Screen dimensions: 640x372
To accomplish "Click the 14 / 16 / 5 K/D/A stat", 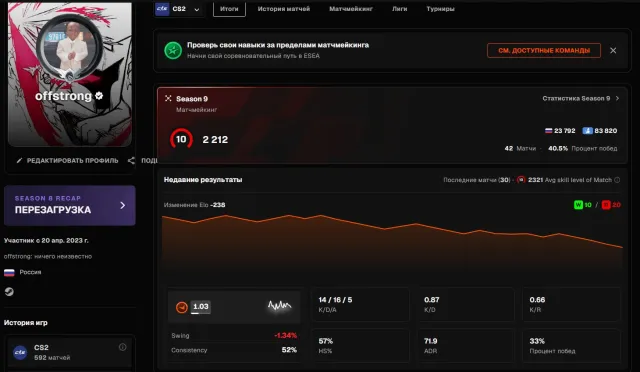I will pos(360,304).
